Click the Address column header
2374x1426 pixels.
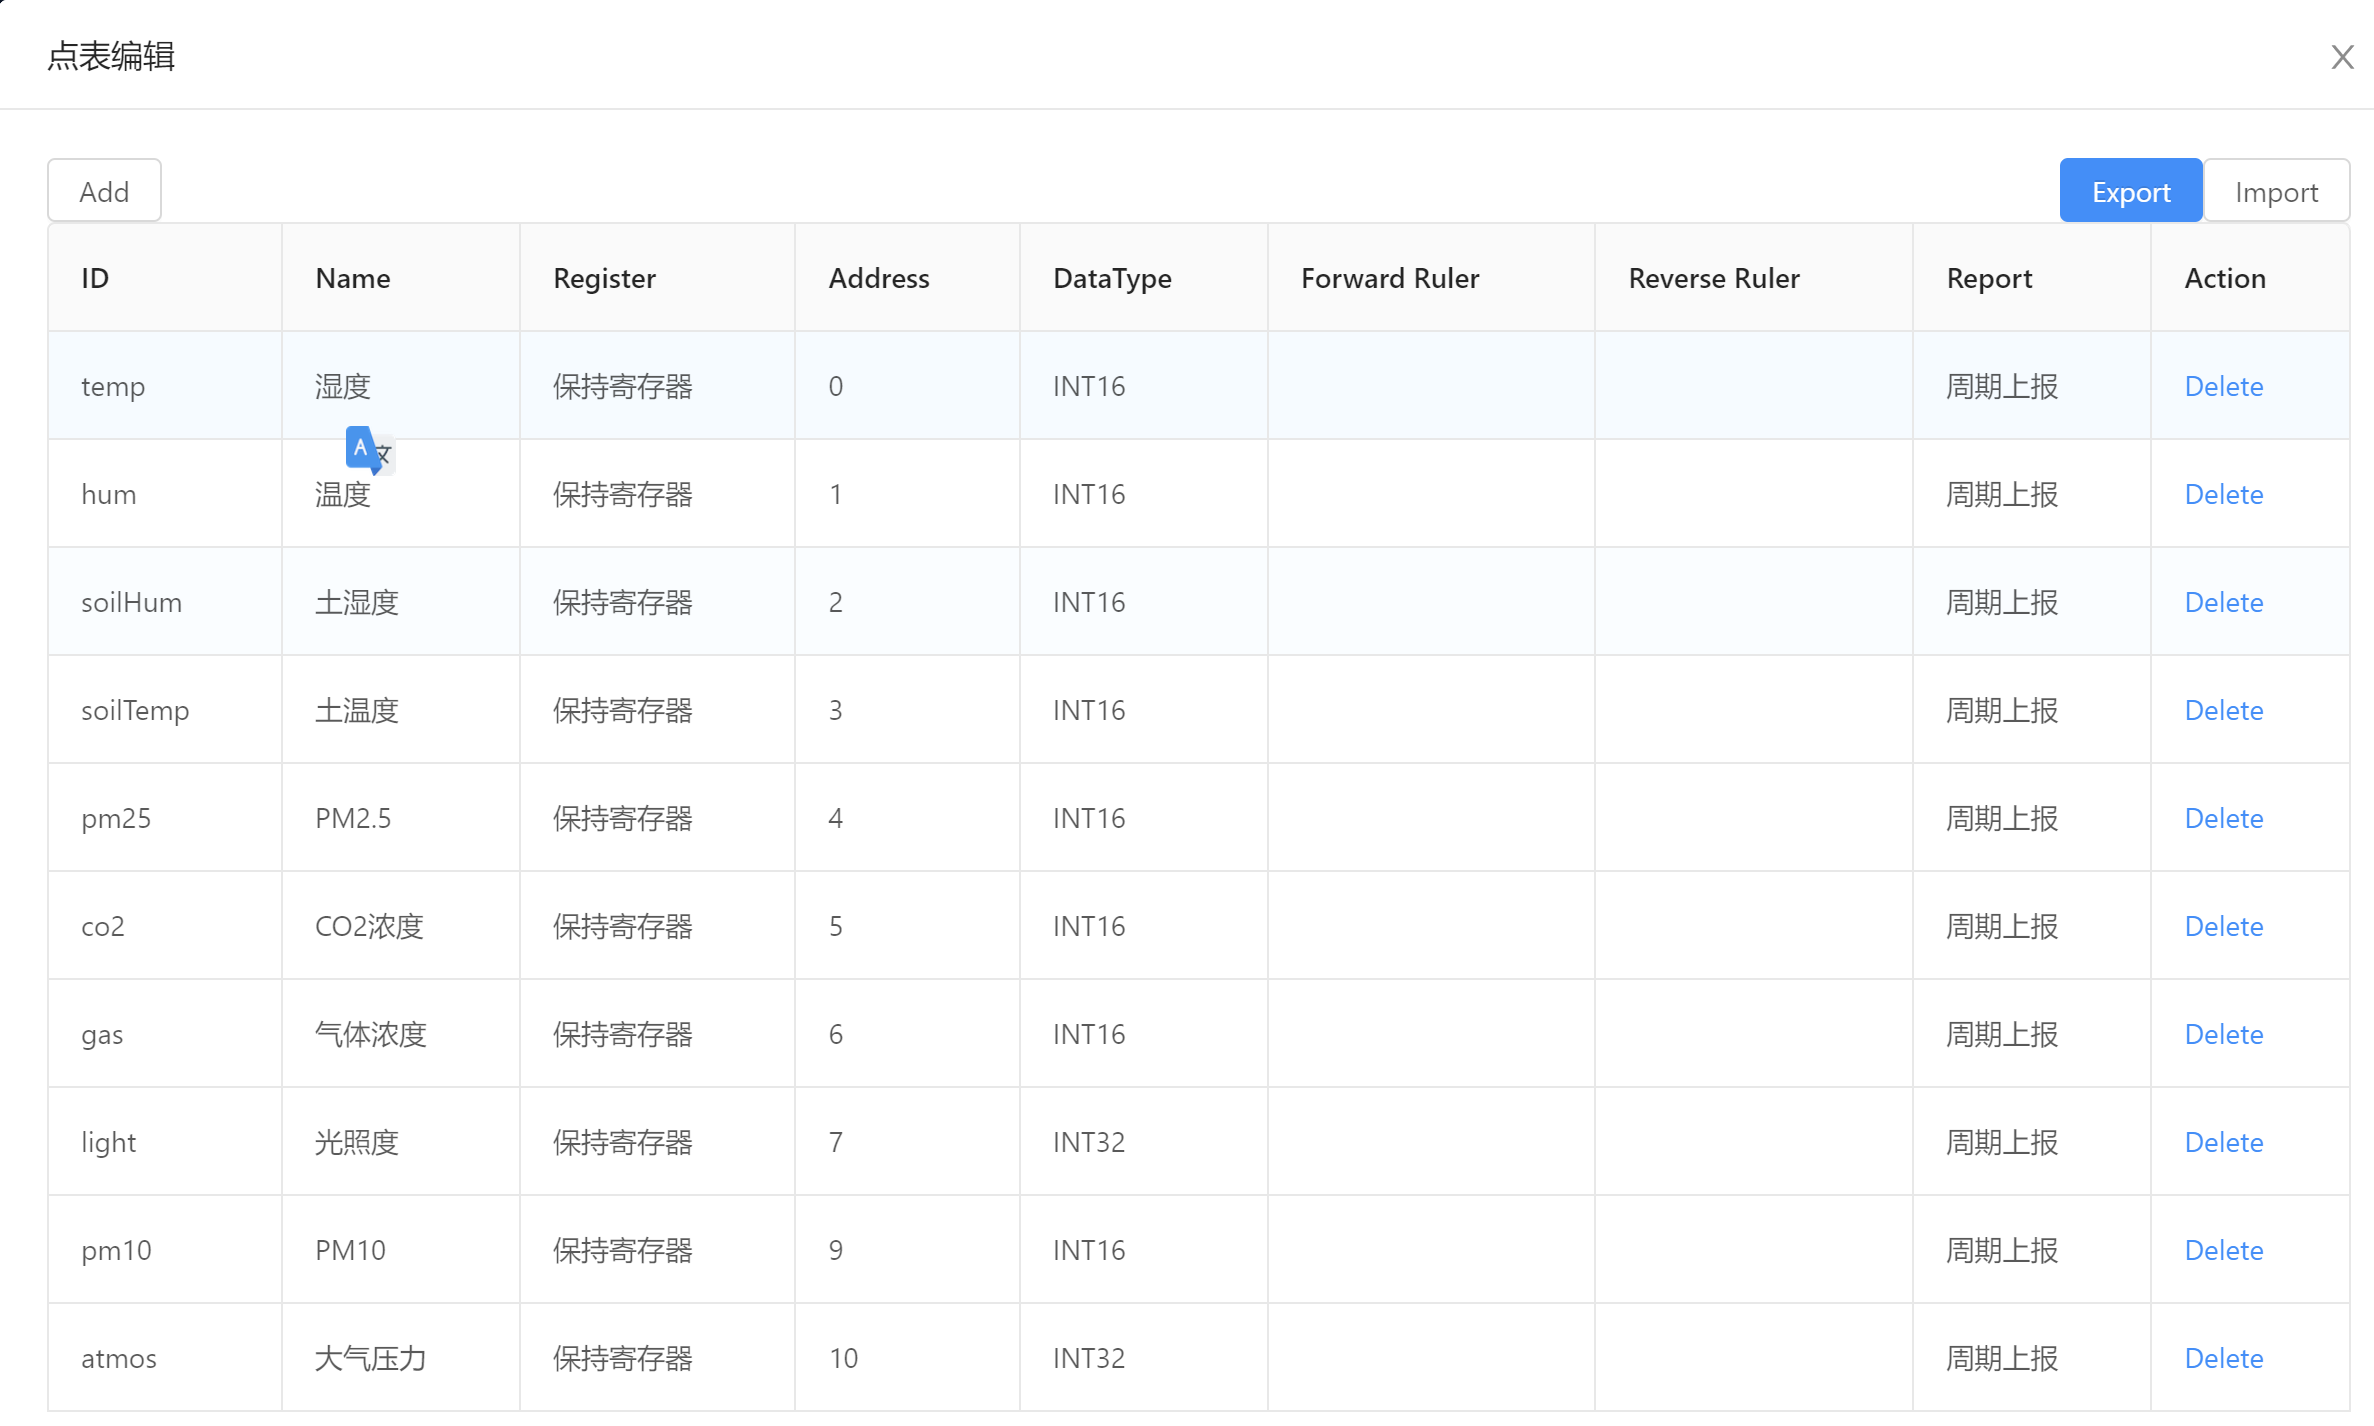878,278
